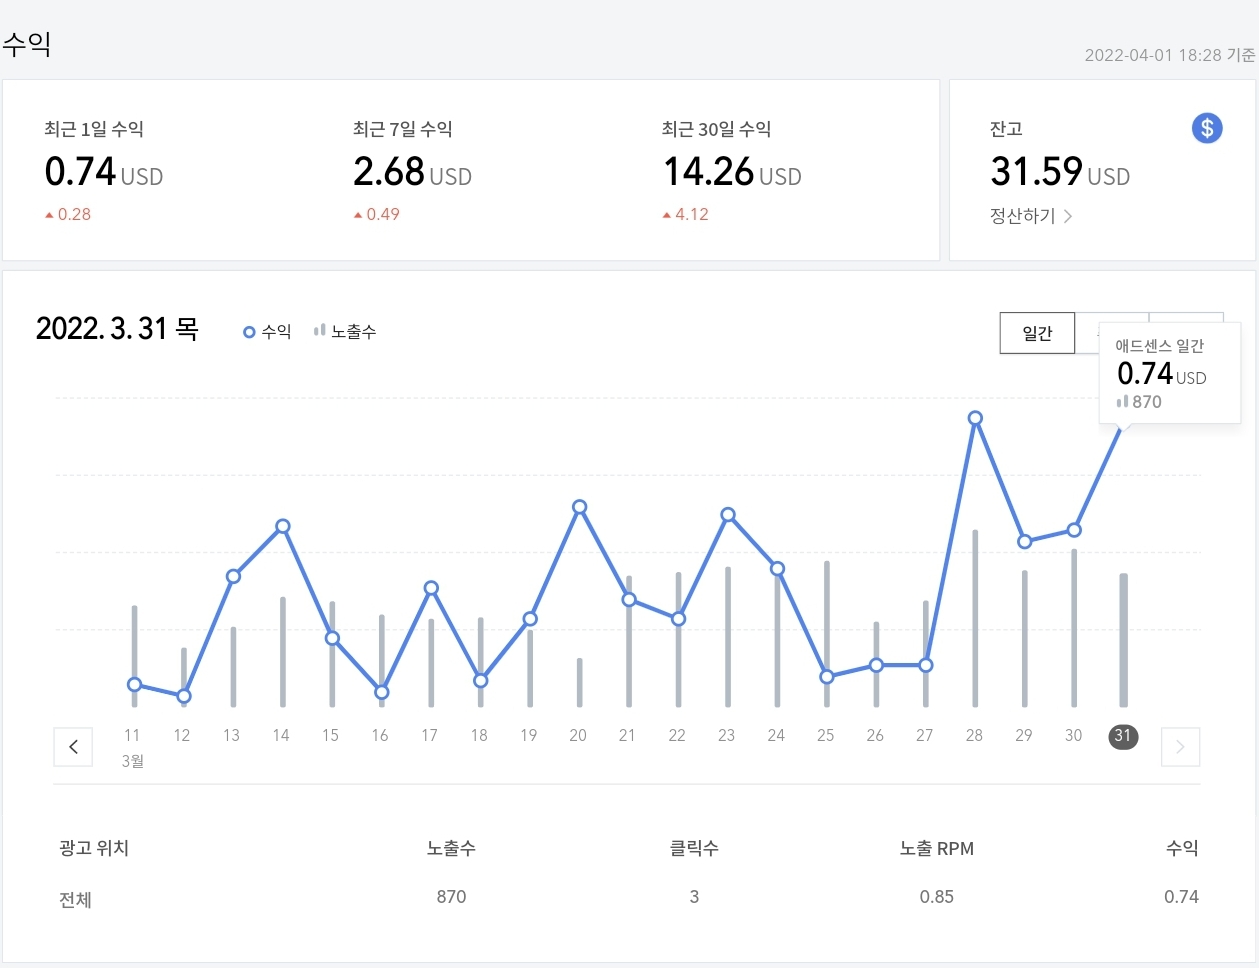This screenshot has height=968, width=1259.
Task: Click the 4.12 increase indicator
Action: click(686, 214)
